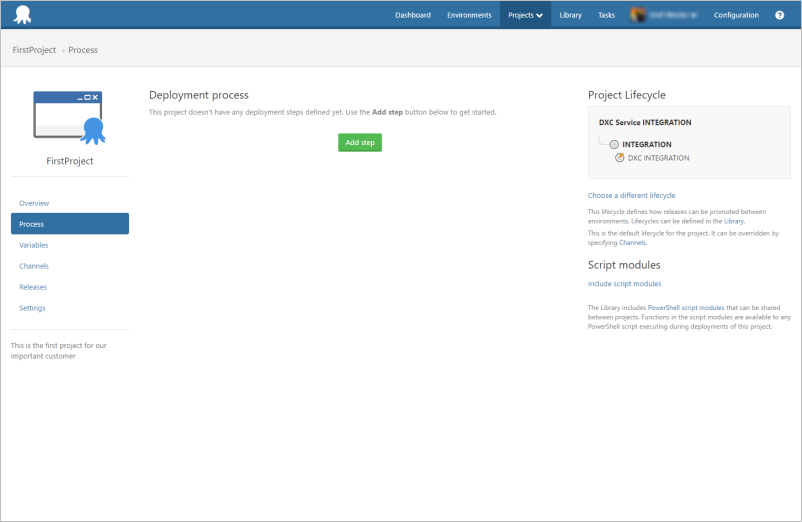Image resolution: width=802 pixels, height=522 pixels.
Task: Select Overview in the project sidebar
Action: 34,203
